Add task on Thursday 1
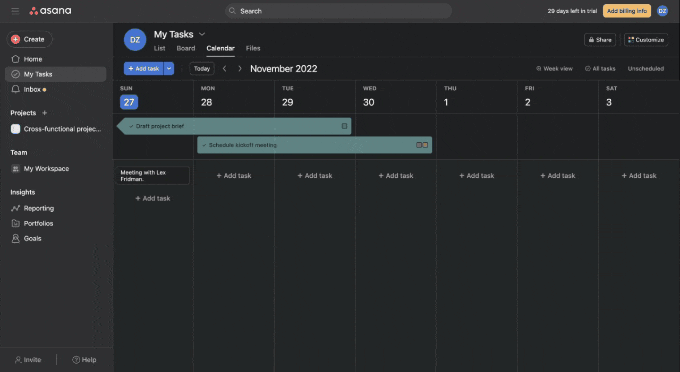The width and height of the screenshot is (680, 372). pos(477,176)
